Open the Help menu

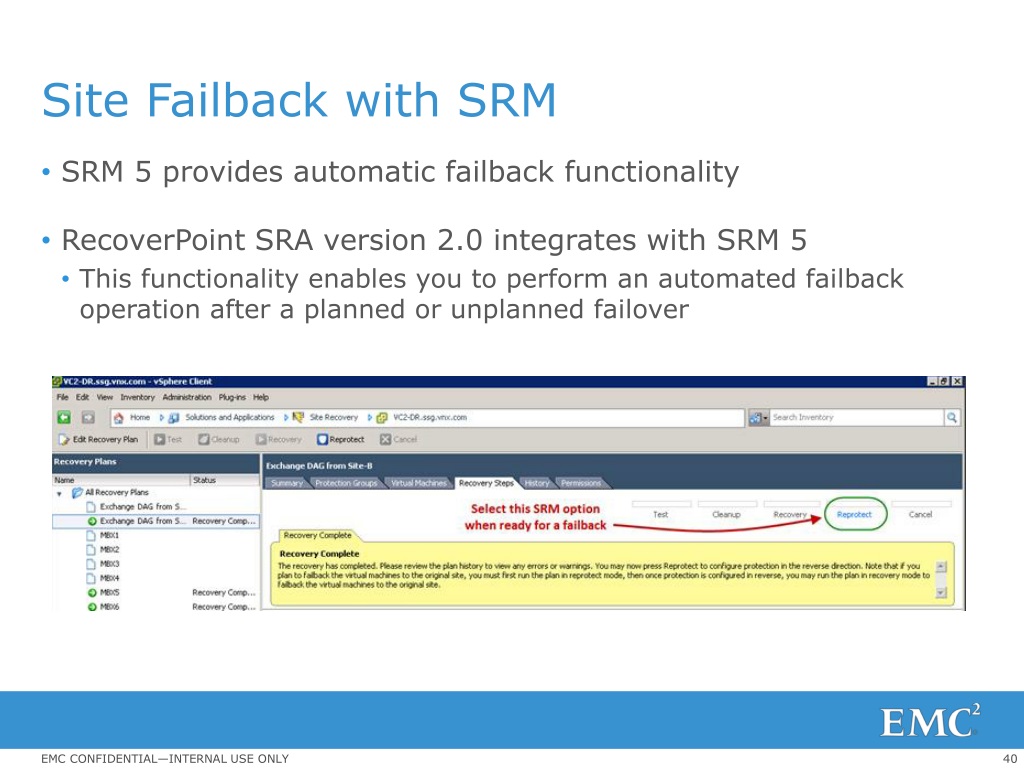click(261, 397)
